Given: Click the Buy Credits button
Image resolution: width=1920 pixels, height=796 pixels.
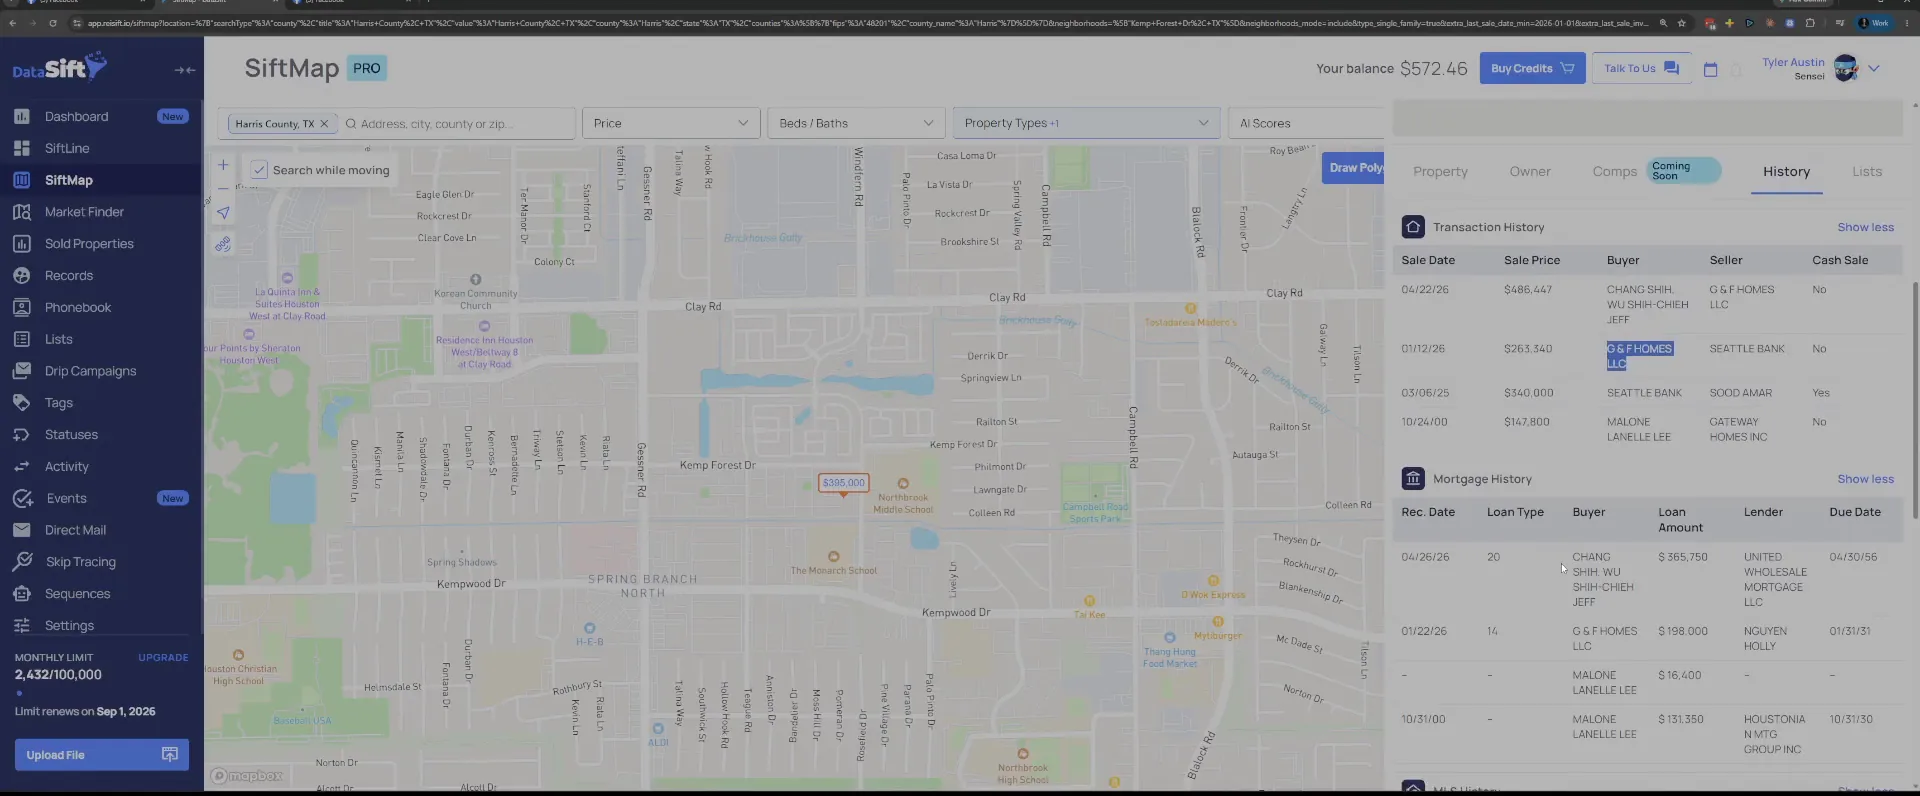Looking at the screenshot, I should point(1532,68).
